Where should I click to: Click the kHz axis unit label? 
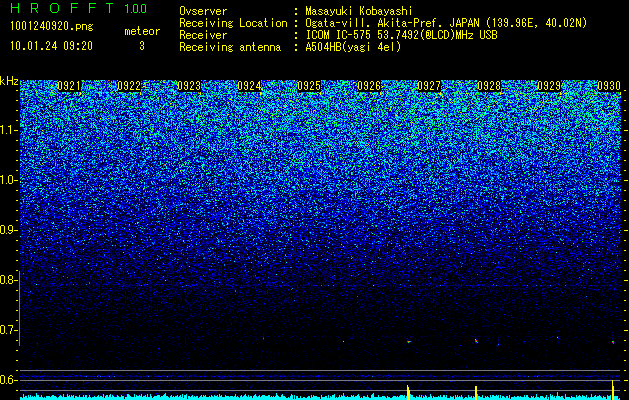click(9, 81)
